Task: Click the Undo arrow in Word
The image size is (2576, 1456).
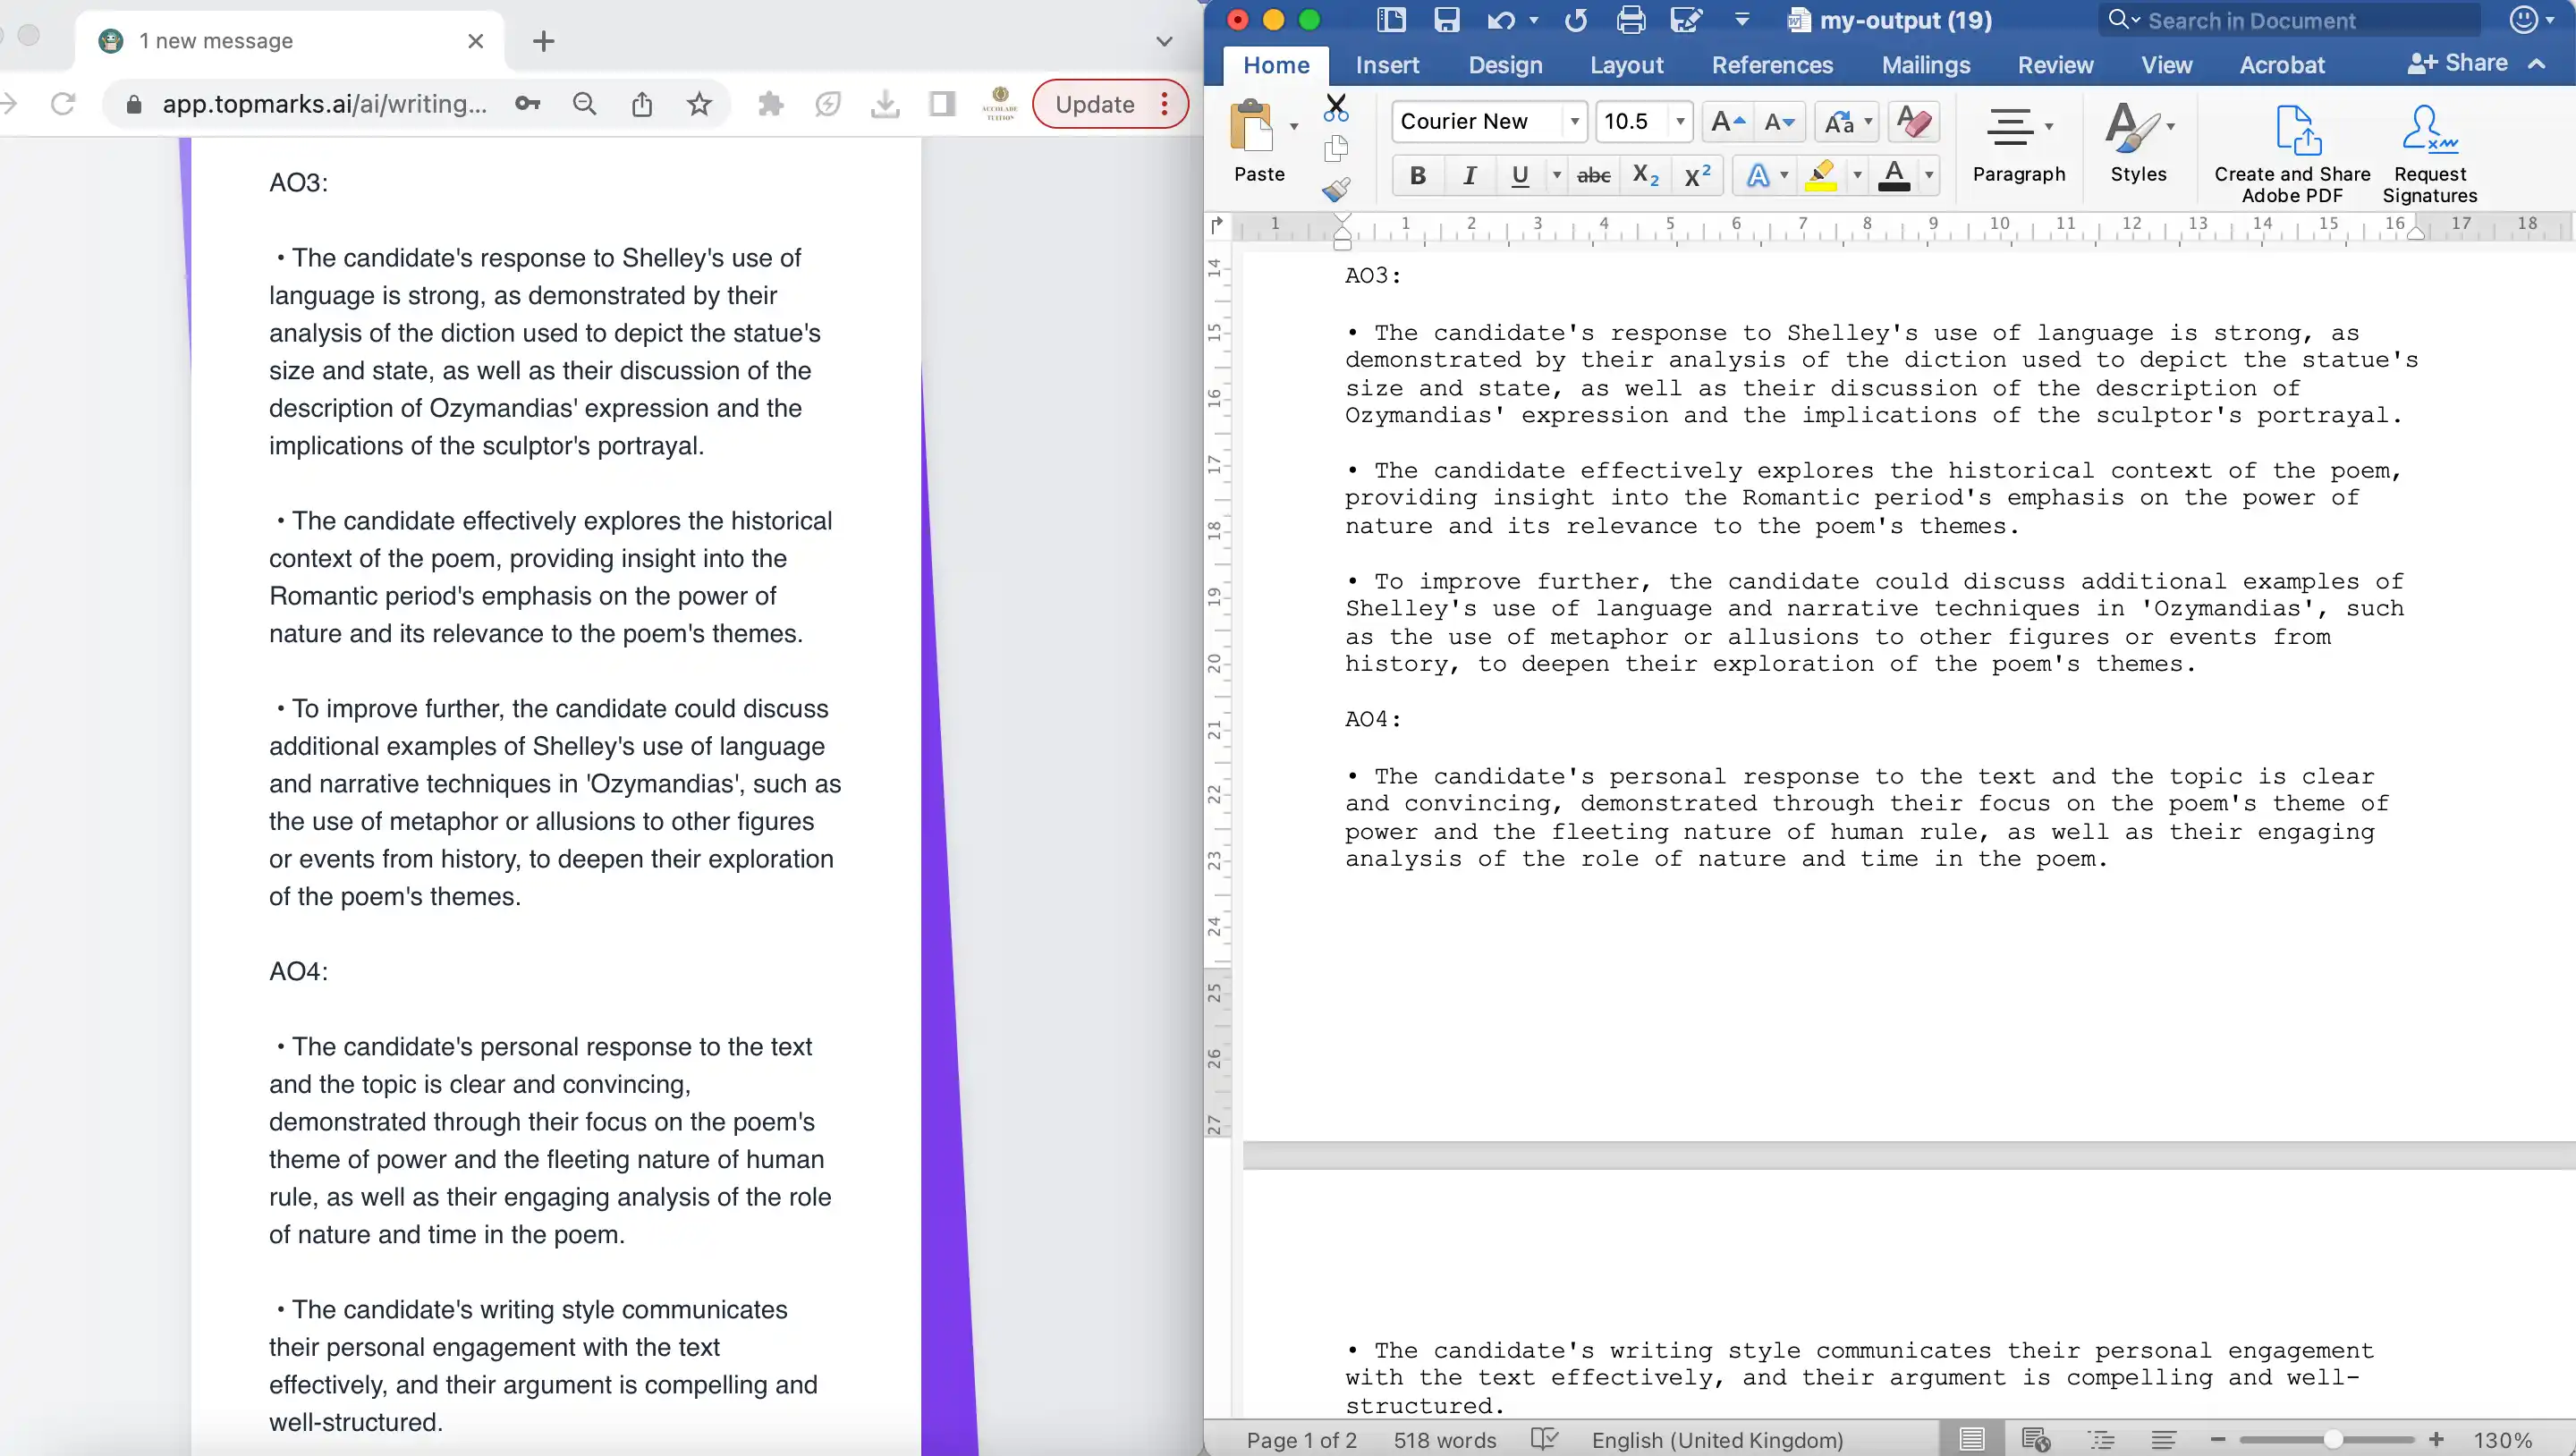Action: 1500,21
